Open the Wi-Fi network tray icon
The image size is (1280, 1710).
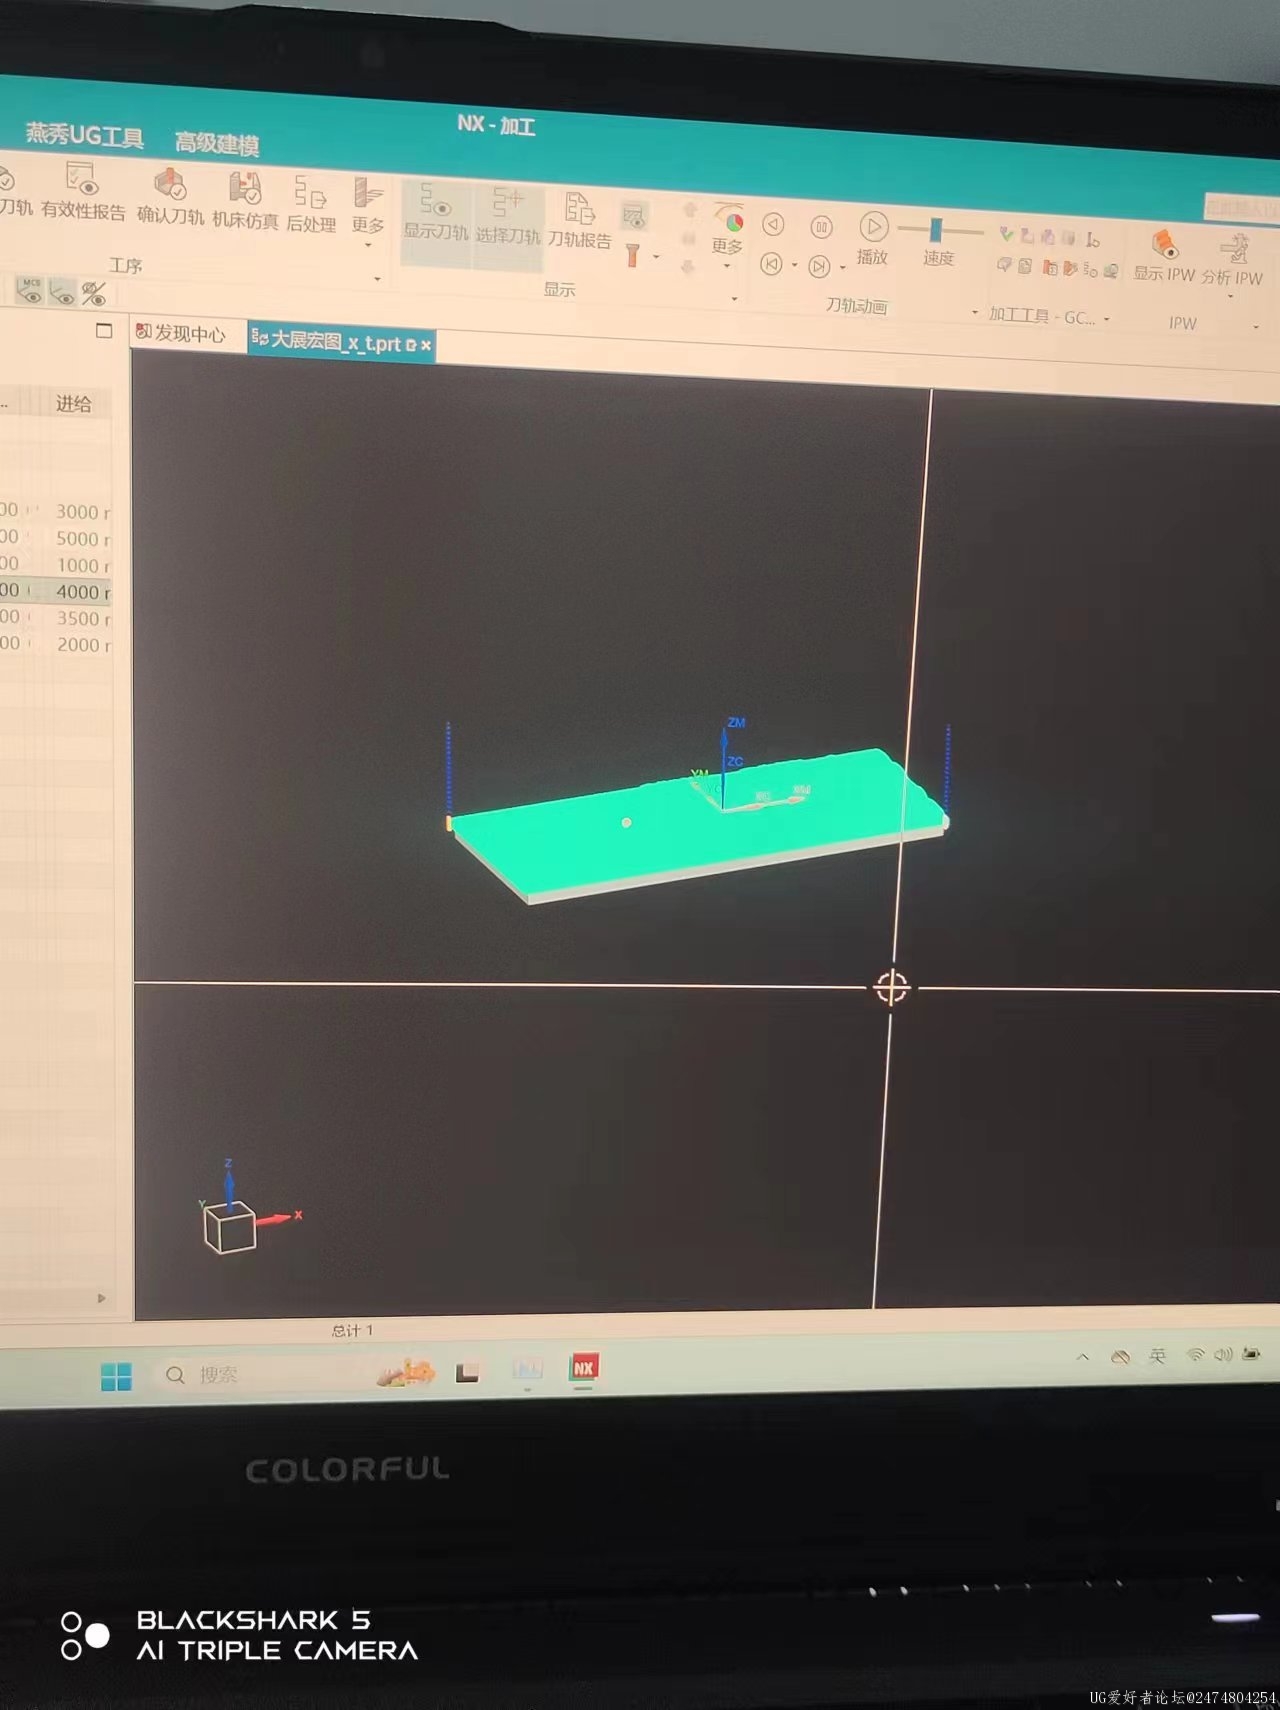pos(1195,1355)
